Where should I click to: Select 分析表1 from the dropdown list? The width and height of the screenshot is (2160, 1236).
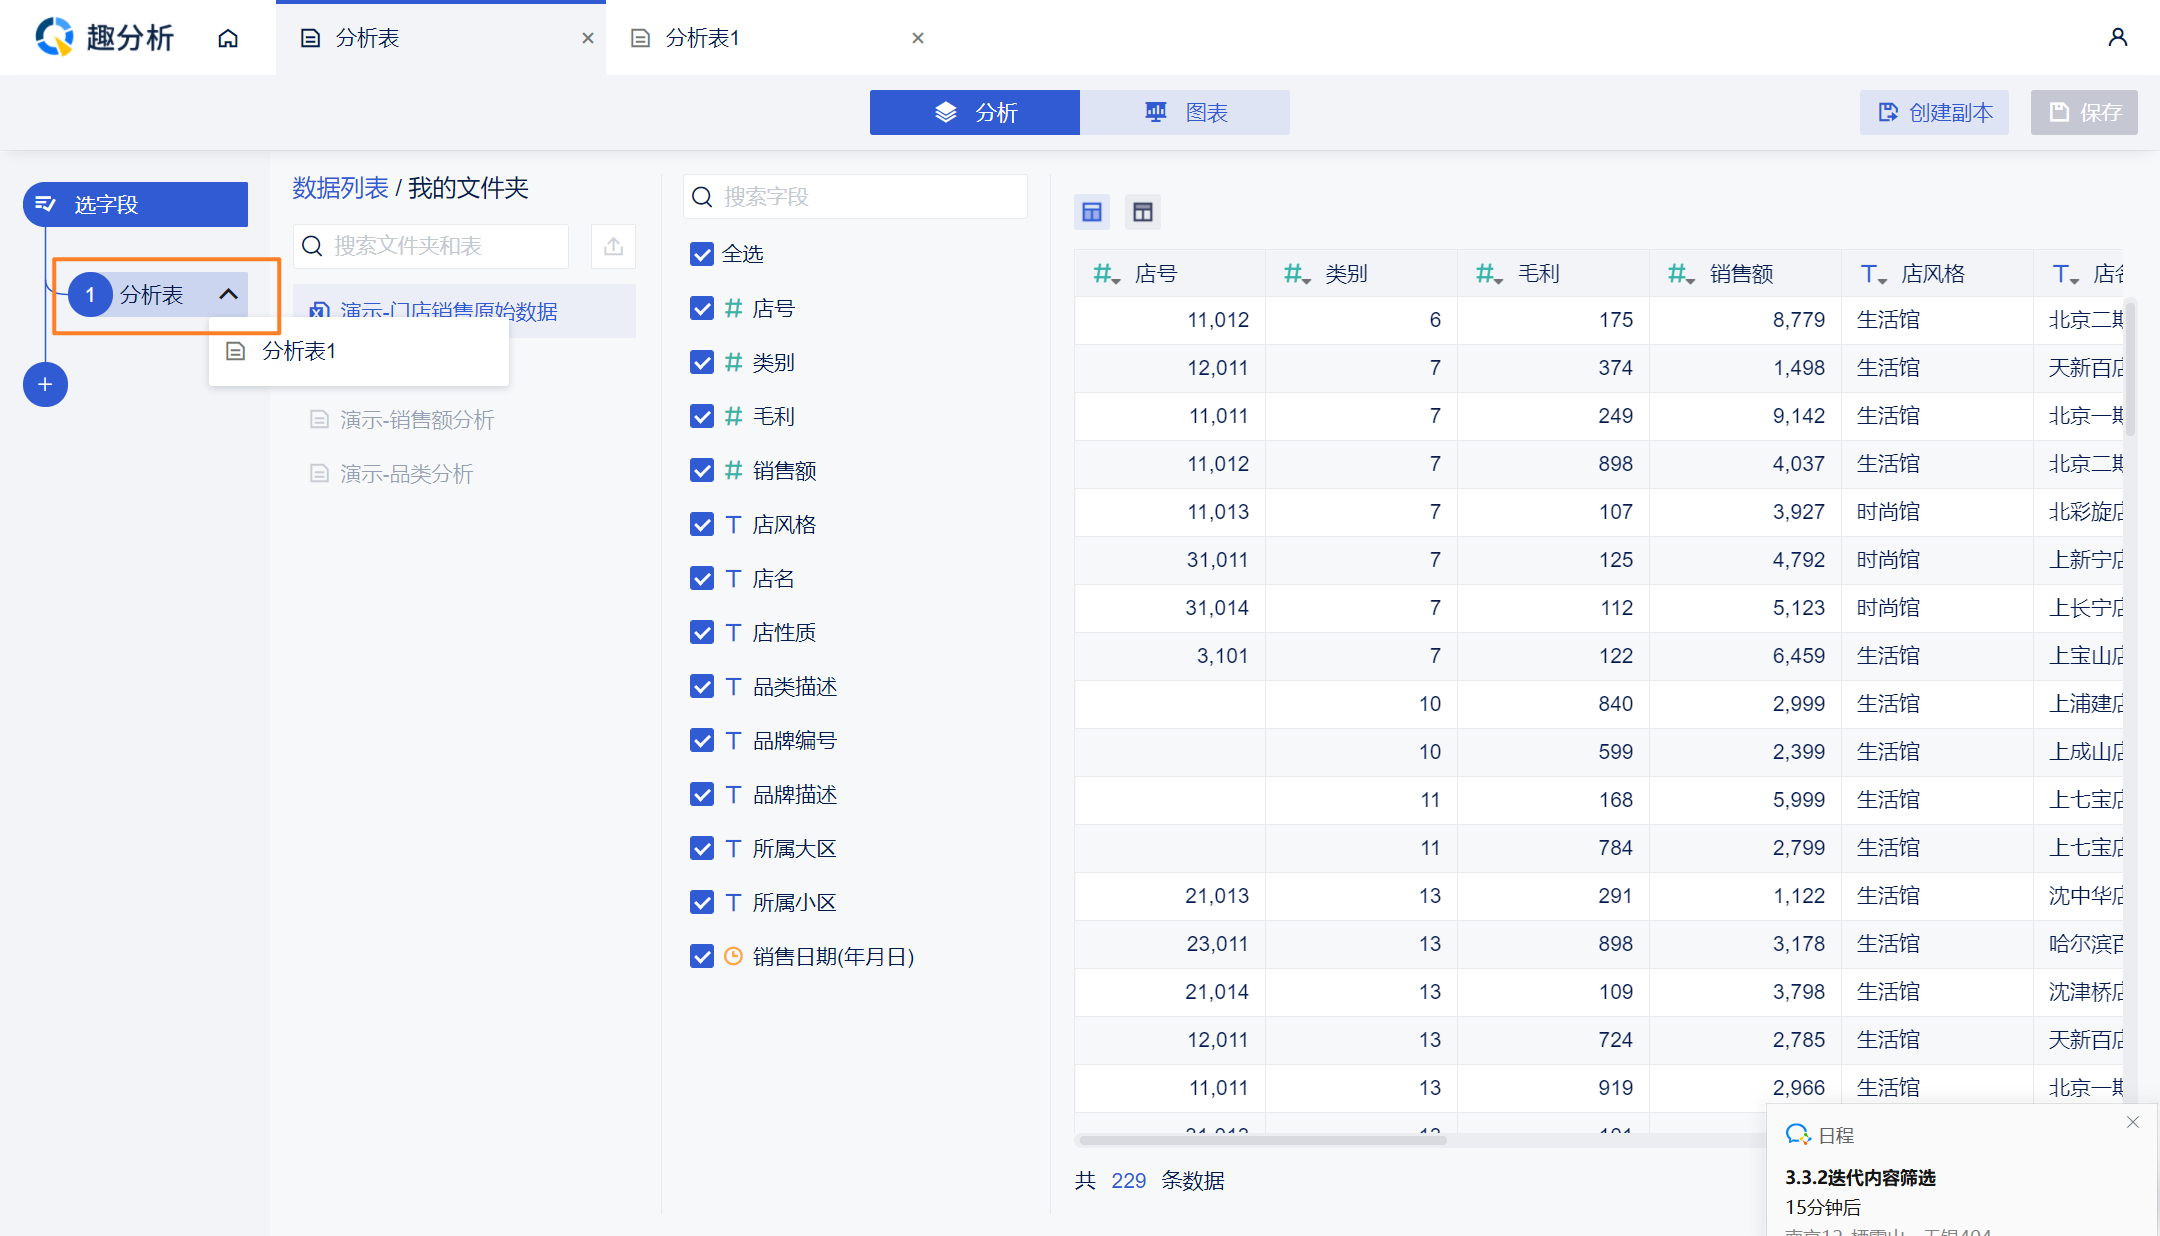click(x=298, y=351)
